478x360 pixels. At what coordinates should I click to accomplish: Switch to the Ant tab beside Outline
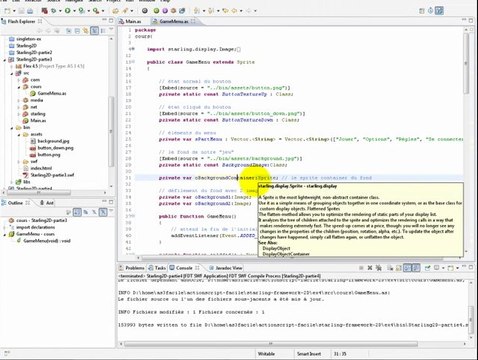click(47, 203)
